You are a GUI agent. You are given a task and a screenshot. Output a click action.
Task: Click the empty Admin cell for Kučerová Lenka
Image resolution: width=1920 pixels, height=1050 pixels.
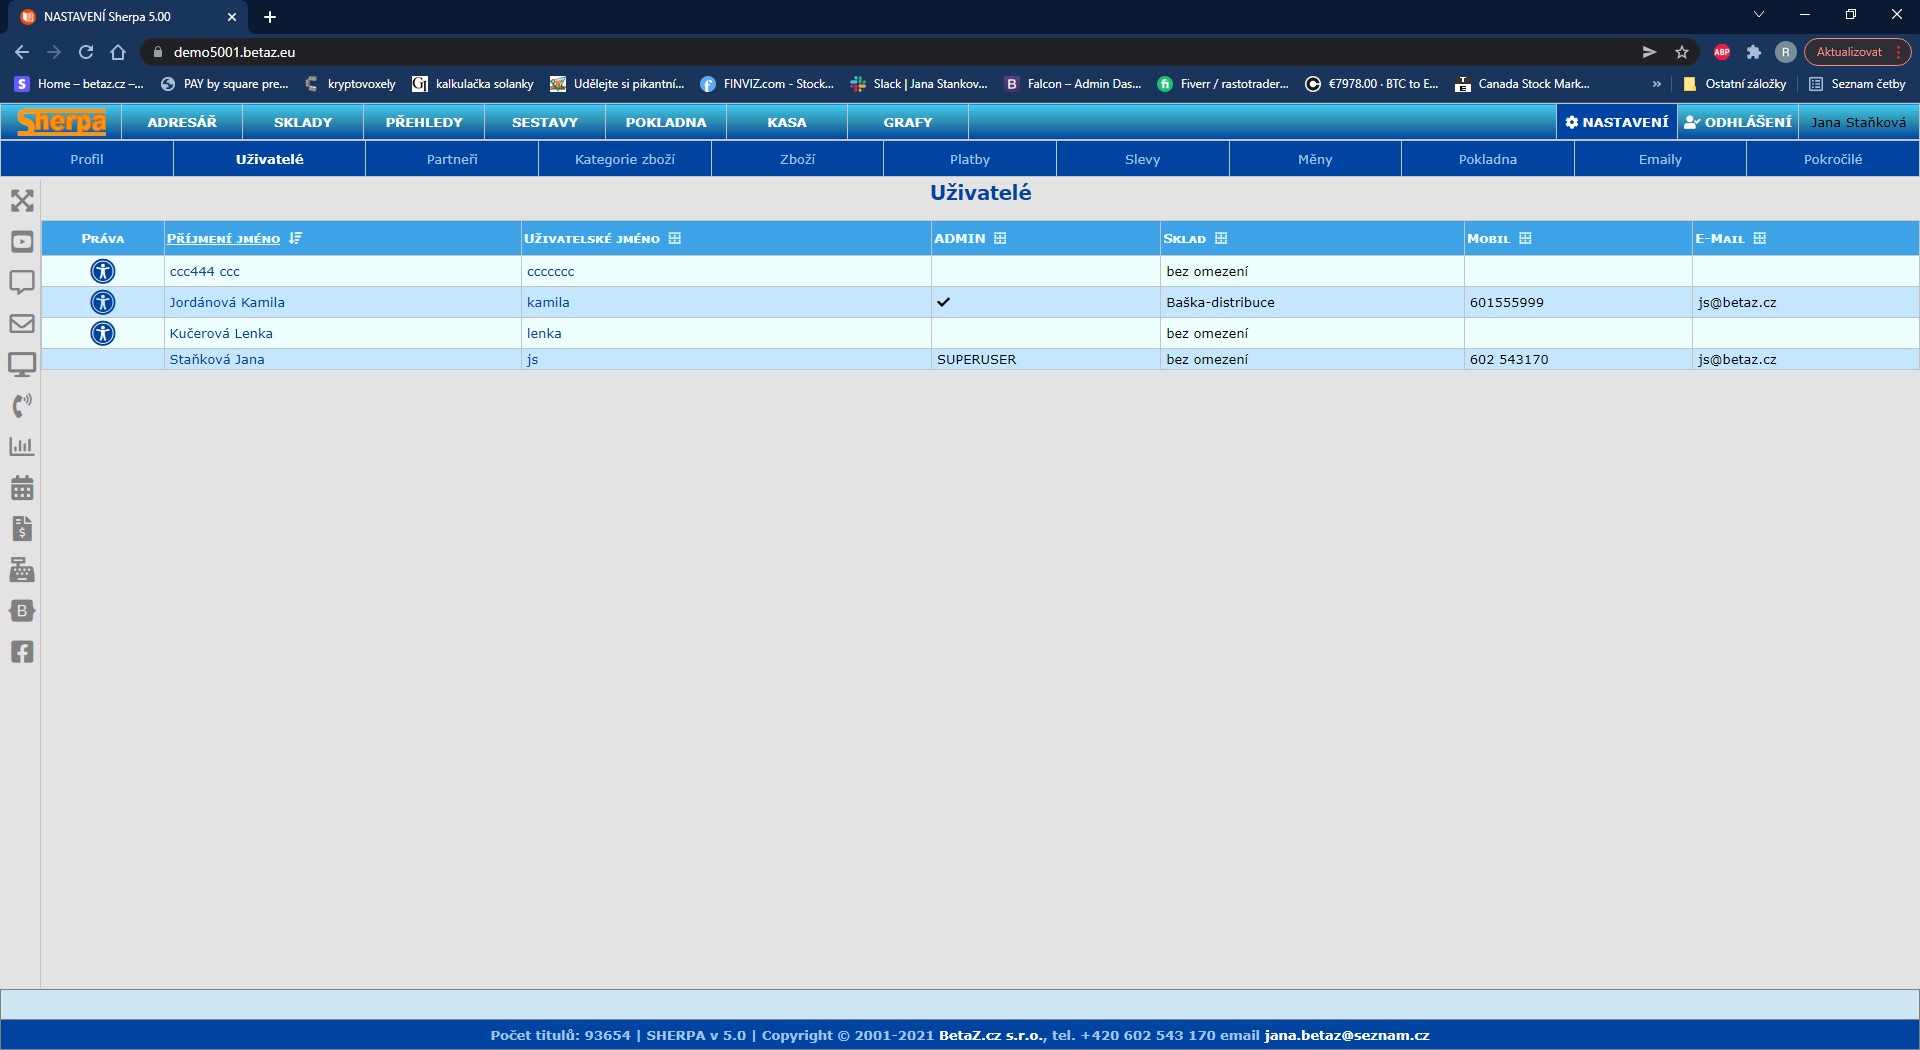coord(1045,333)
